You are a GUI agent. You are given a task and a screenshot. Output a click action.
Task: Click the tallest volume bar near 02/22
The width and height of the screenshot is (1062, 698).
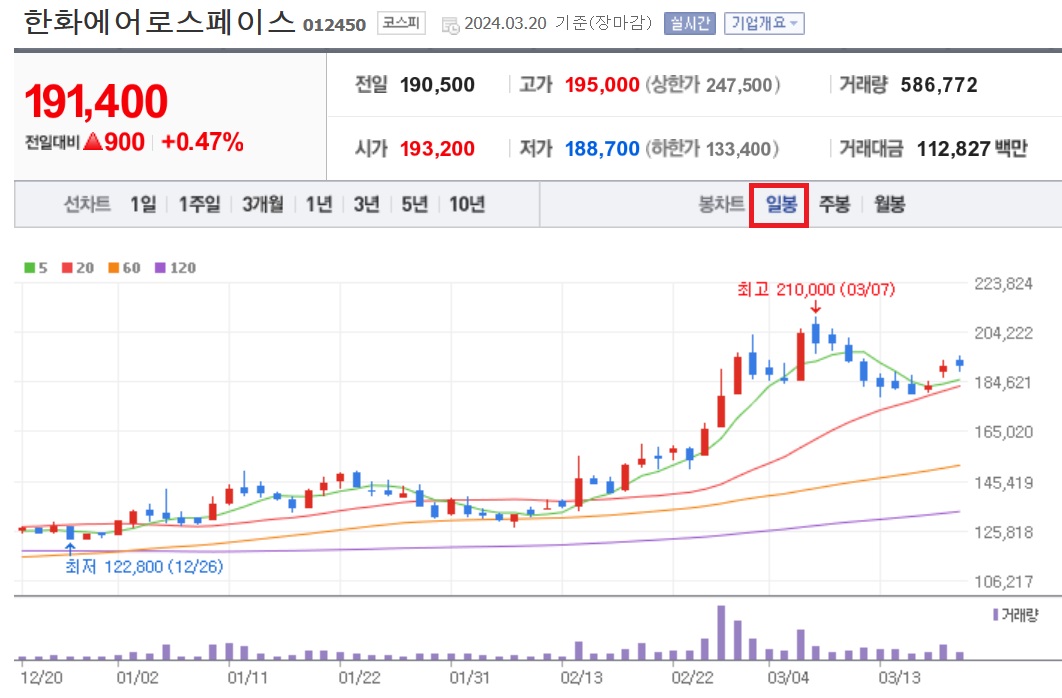tap(721, 633)
